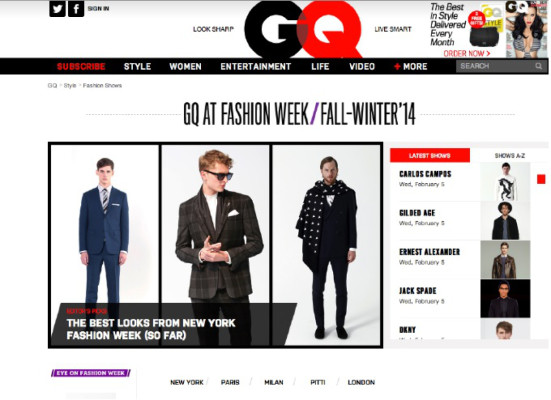
Task: Click Order Now subscription ad
Action: [x=467, y=53]
